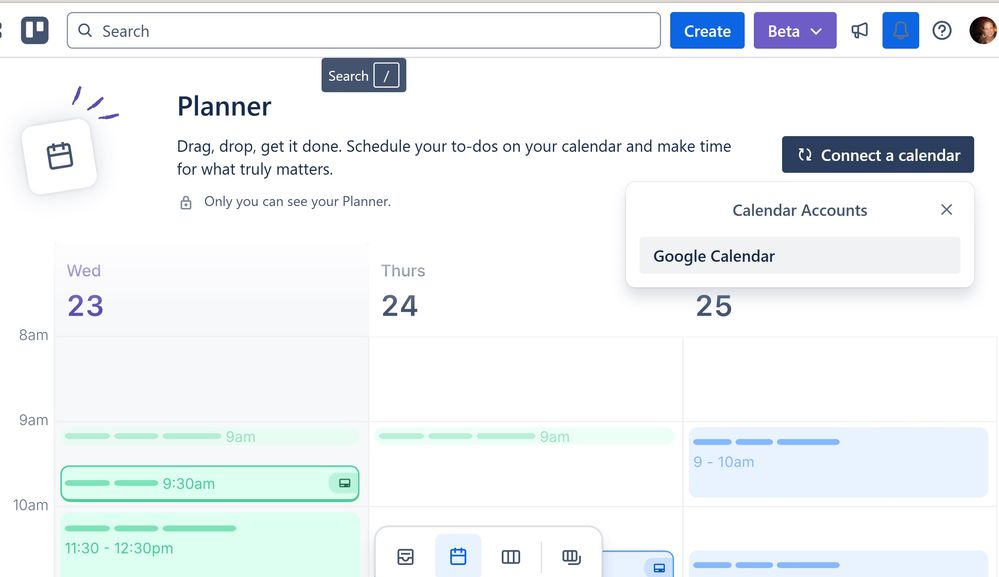Viewport: 999px width, 577px height.
Task: Click the Planner heading
Action: [x=224, y=106]
